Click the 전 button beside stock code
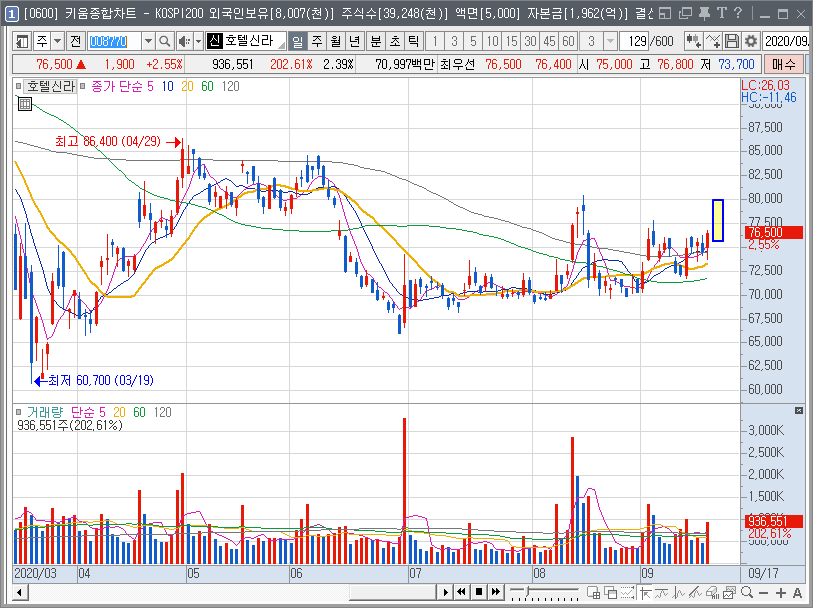Screen dimensions: 813x608 point(75,40)
